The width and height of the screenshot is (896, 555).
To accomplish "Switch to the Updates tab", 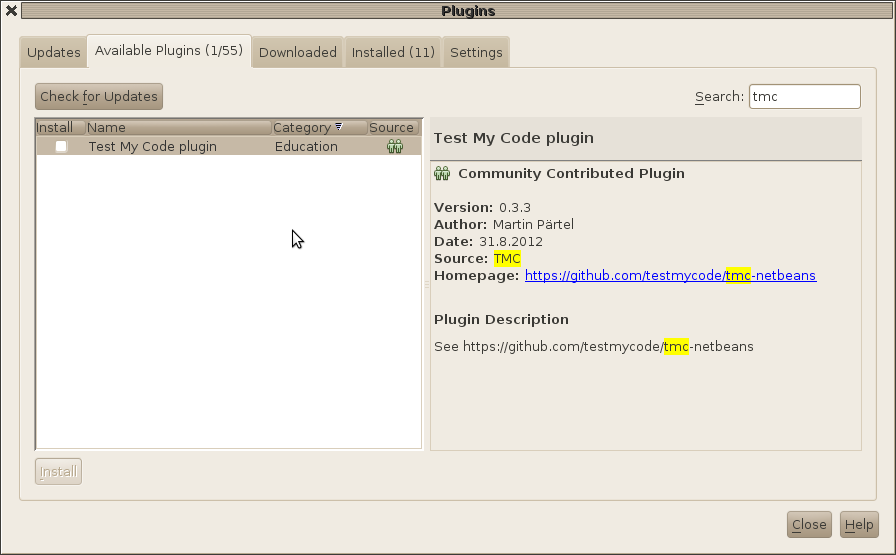I will click(54, 53).
